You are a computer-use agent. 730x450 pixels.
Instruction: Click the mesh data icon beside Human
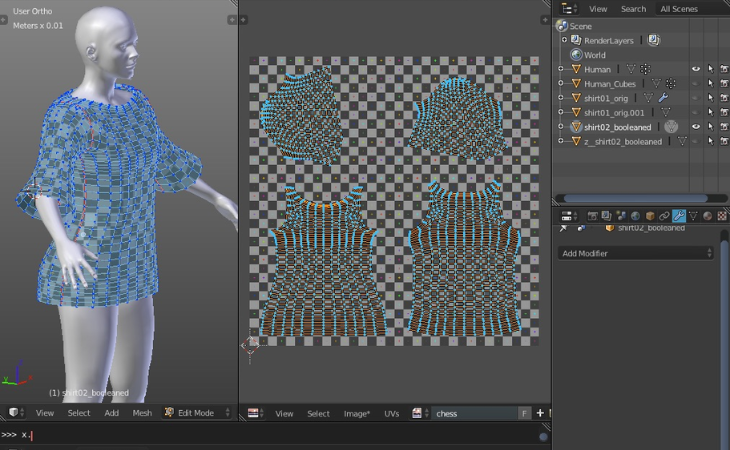[631, 69]
